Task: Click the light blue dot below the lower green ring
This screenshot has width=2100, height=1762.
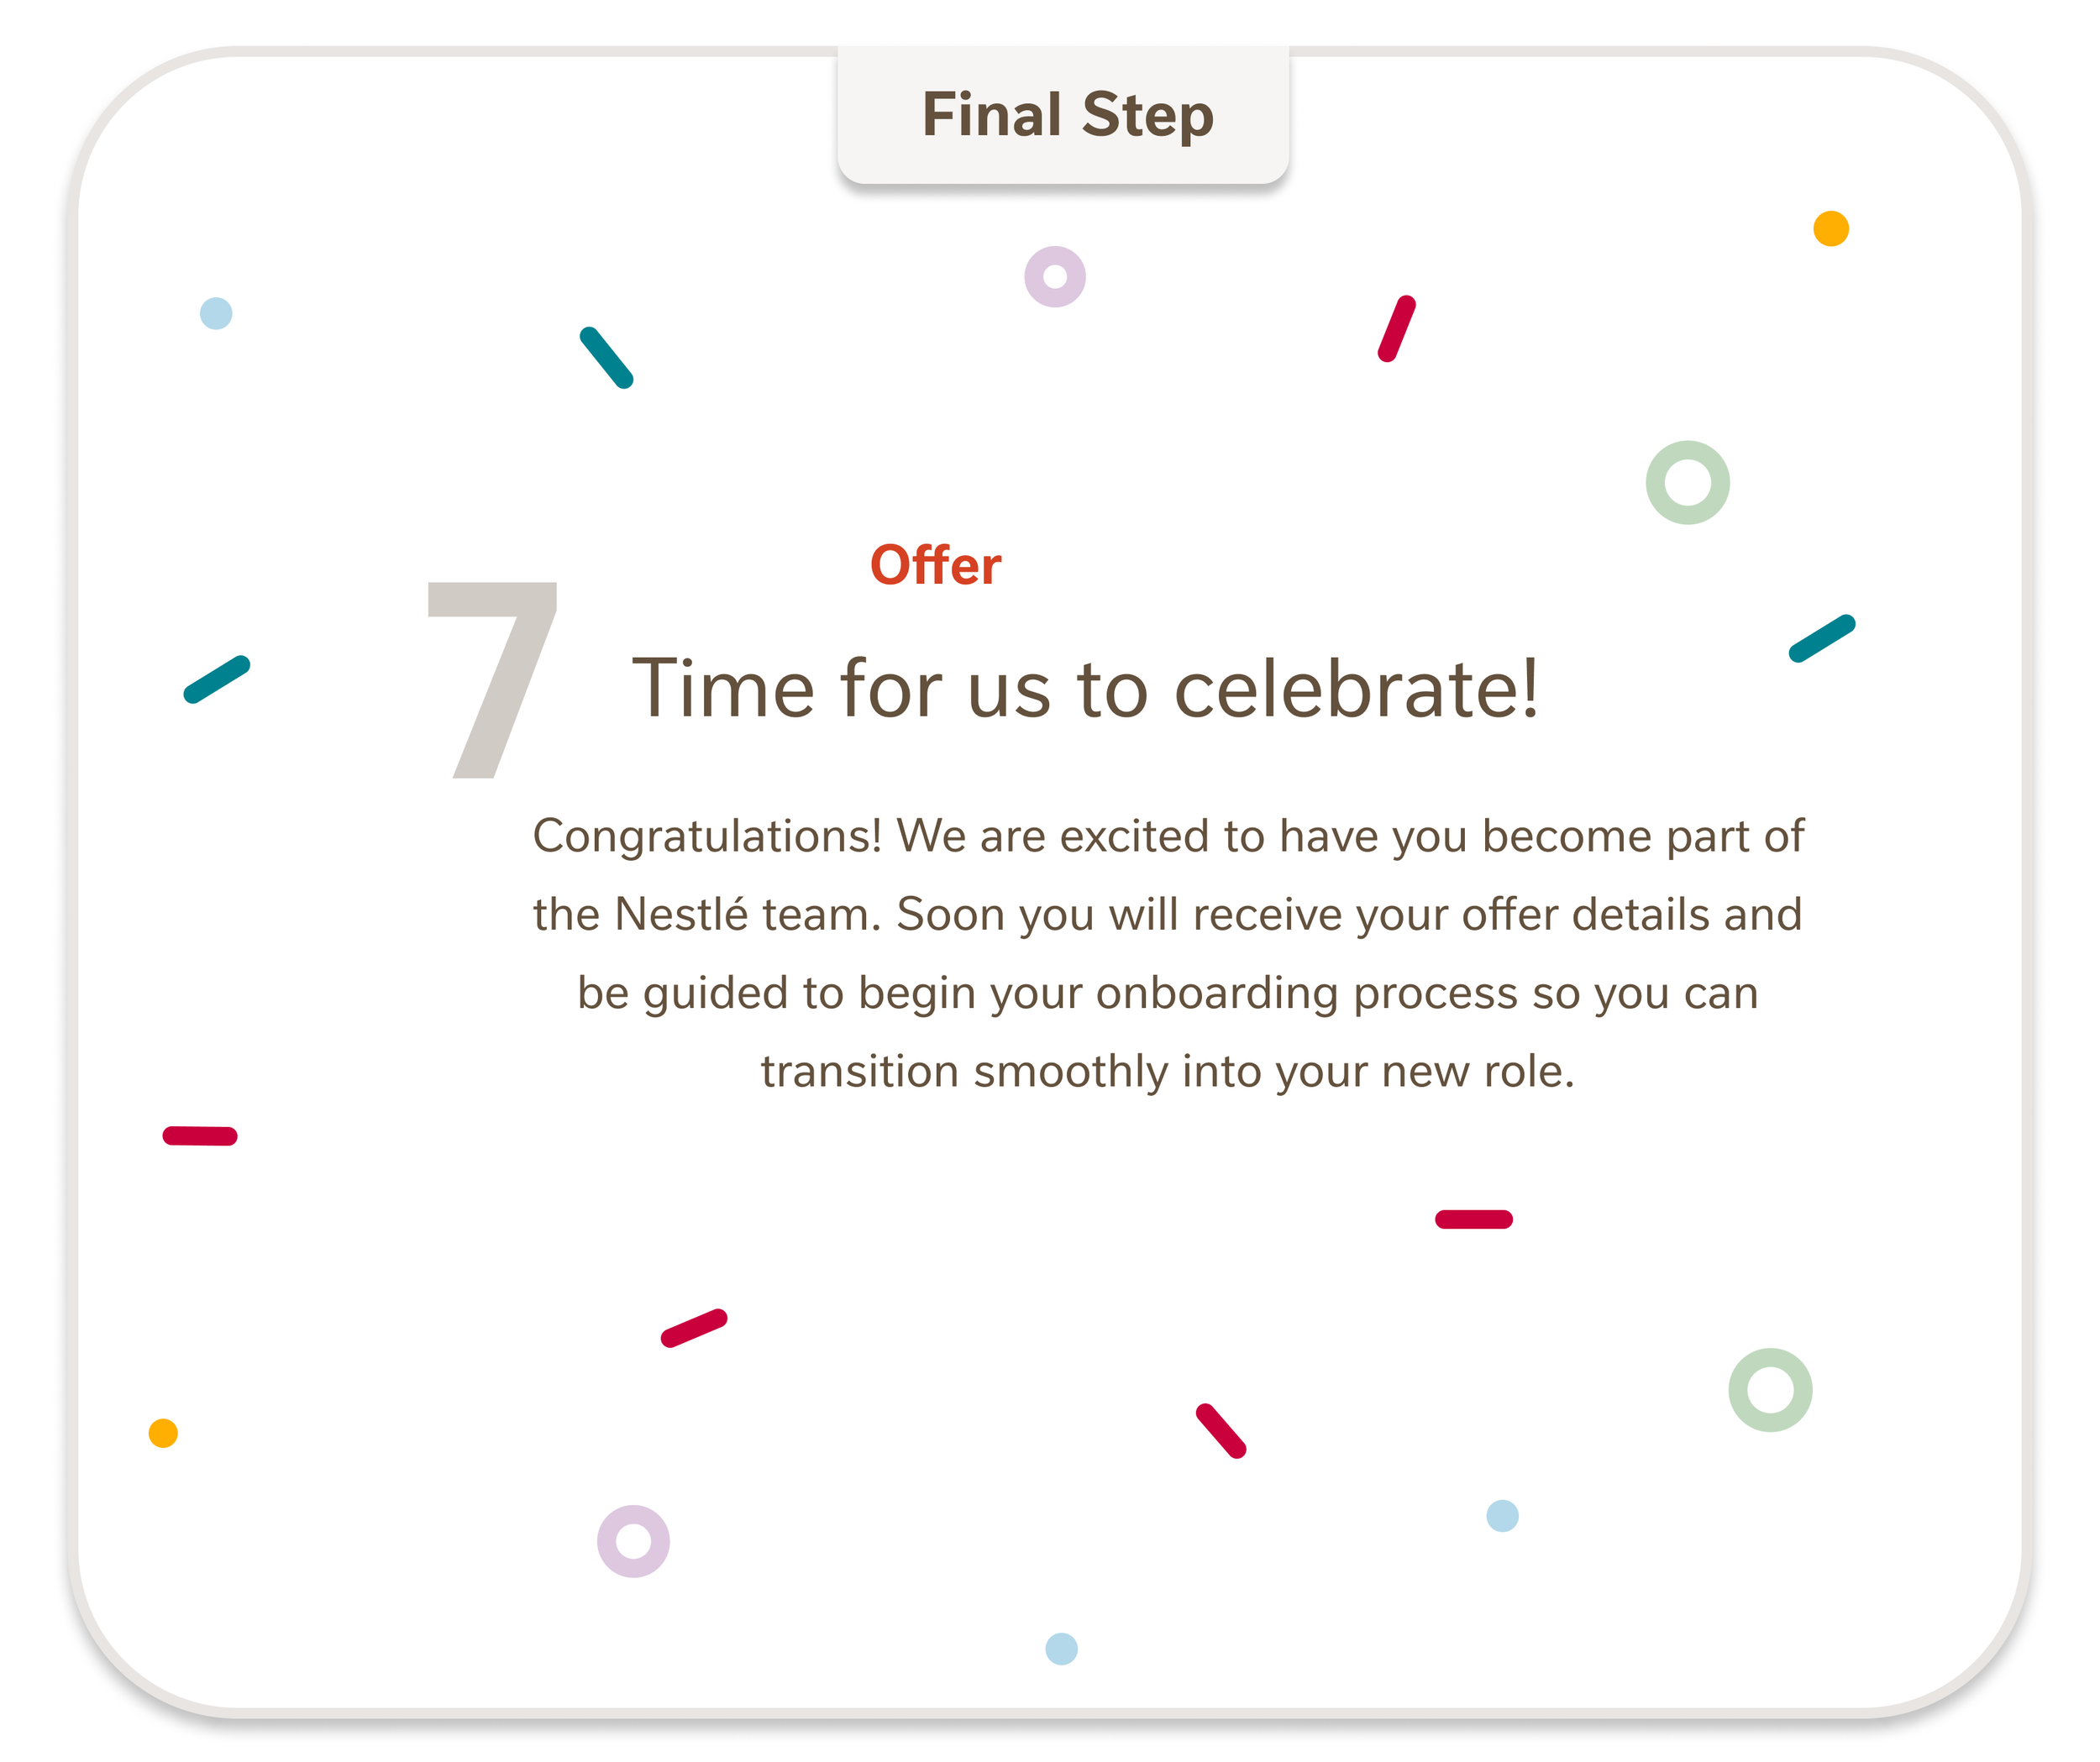Action: tap(1502, 1516)
